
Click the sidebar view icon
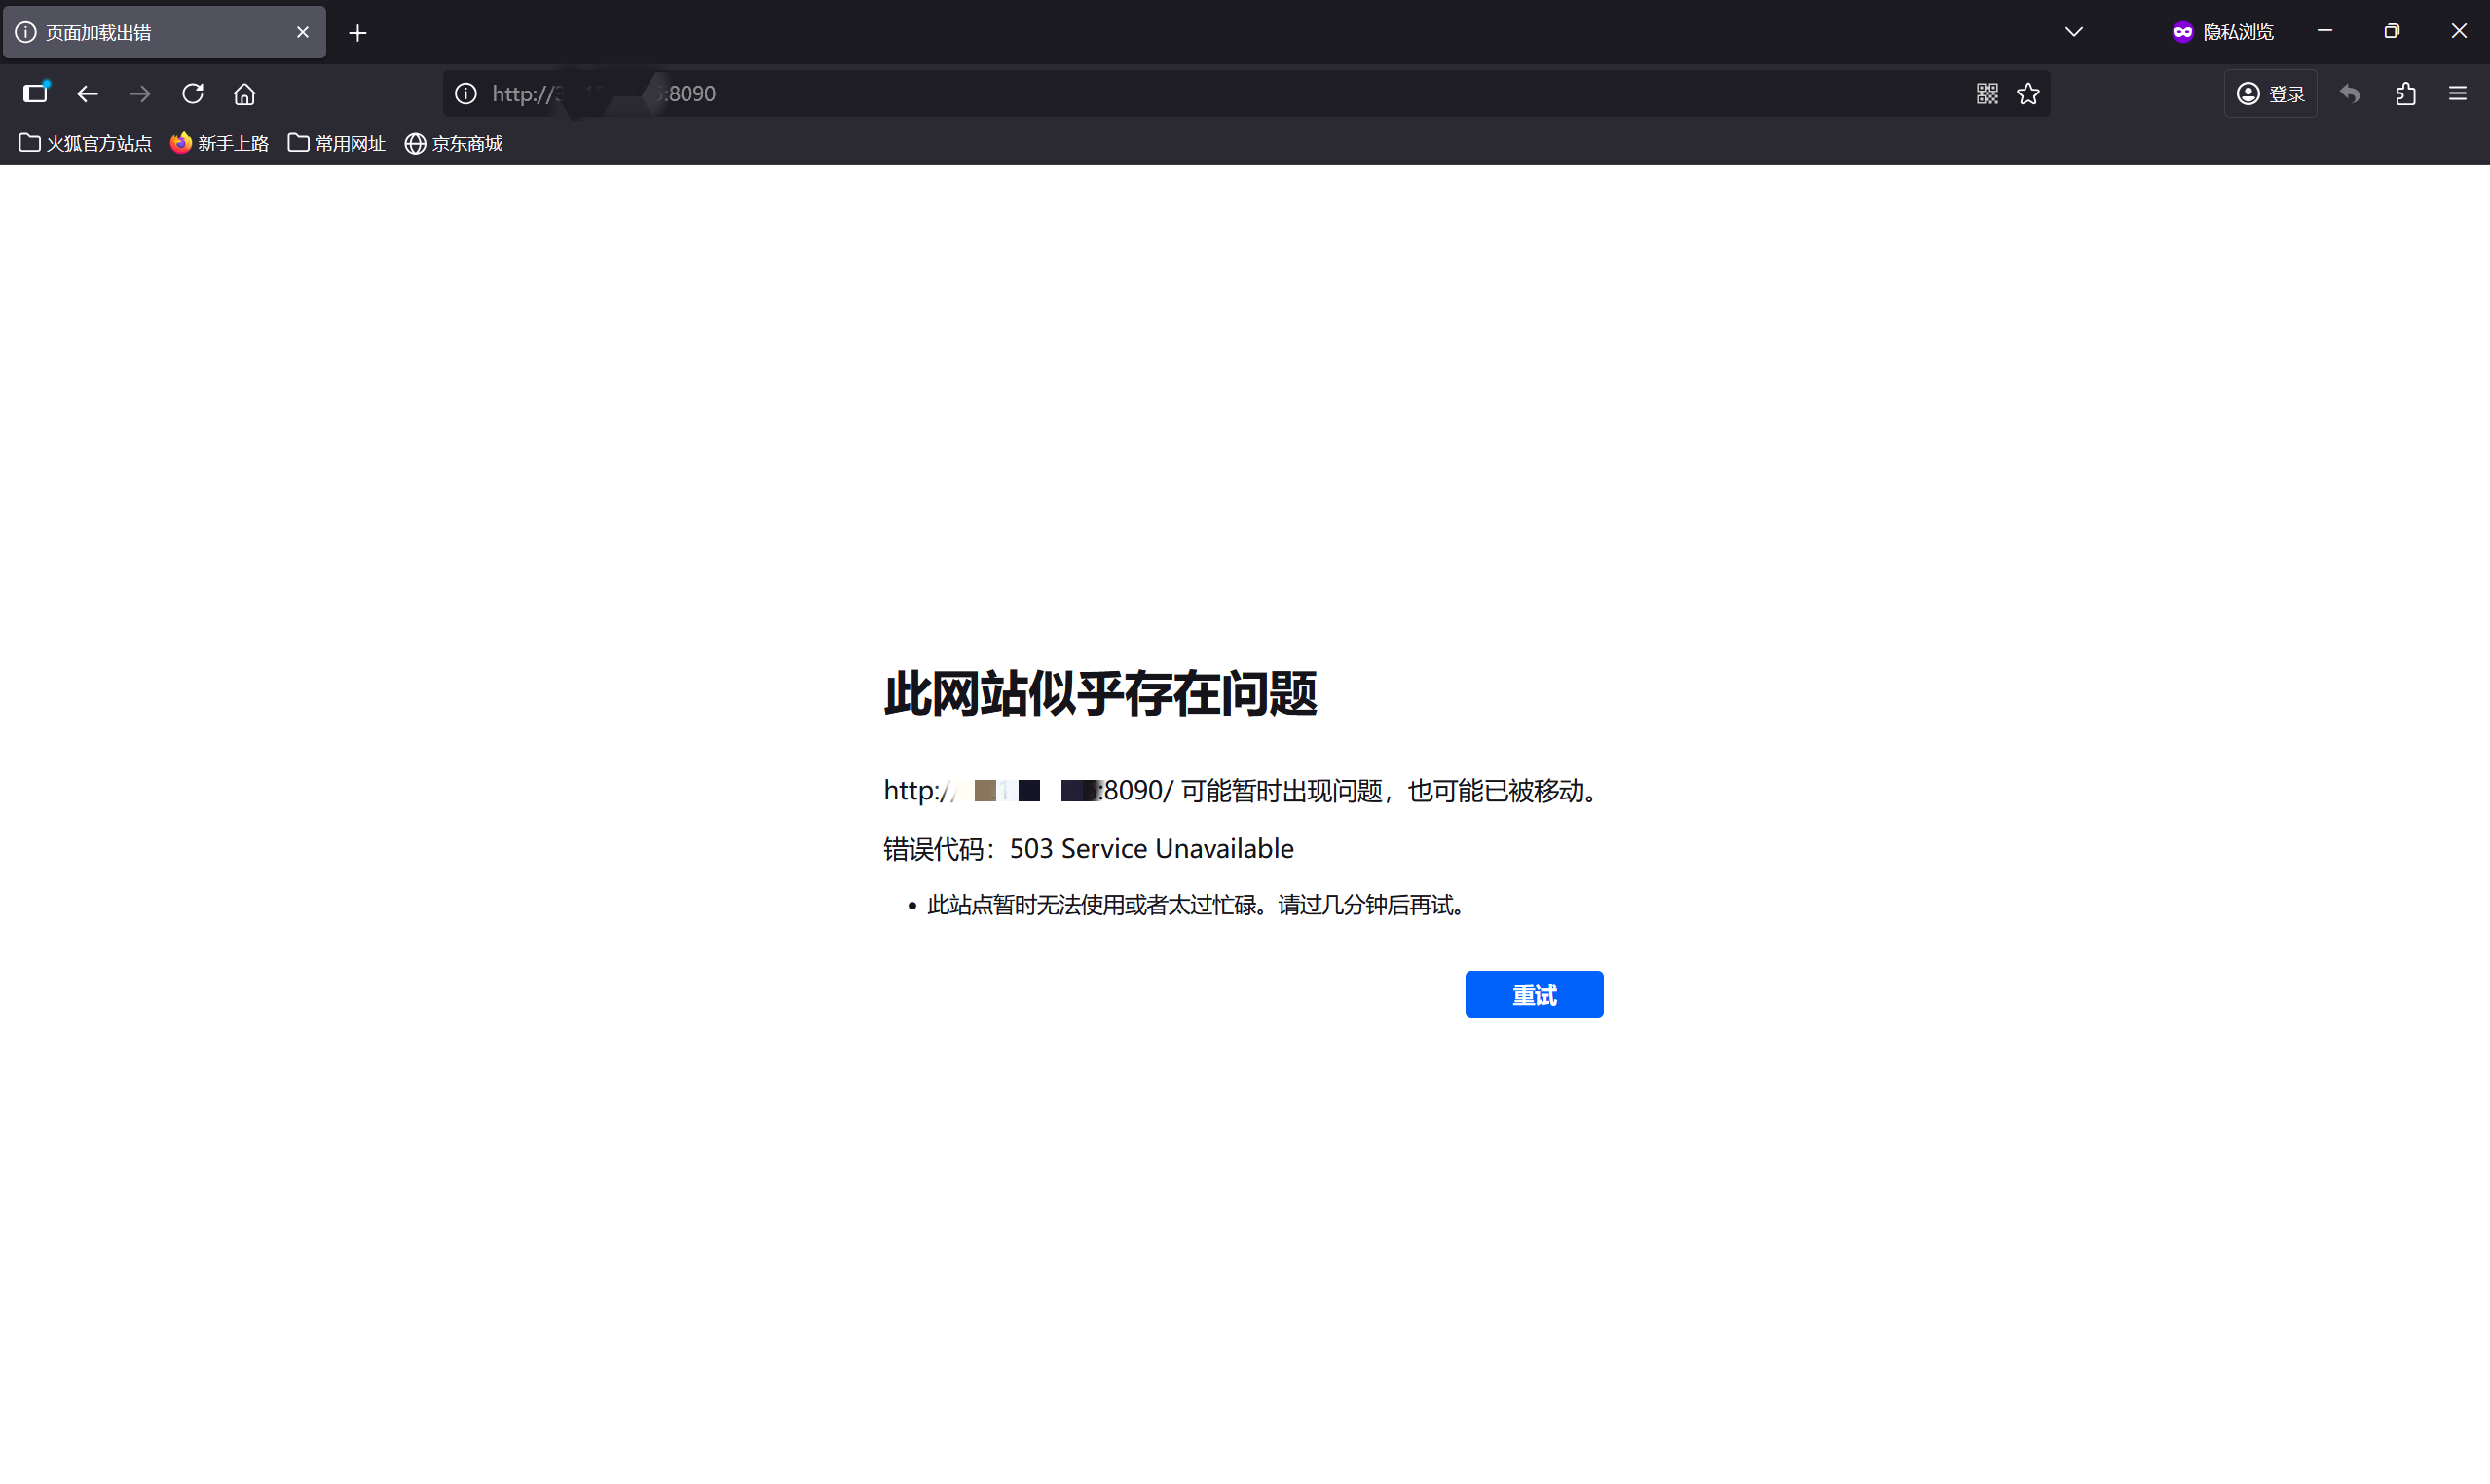35,93
